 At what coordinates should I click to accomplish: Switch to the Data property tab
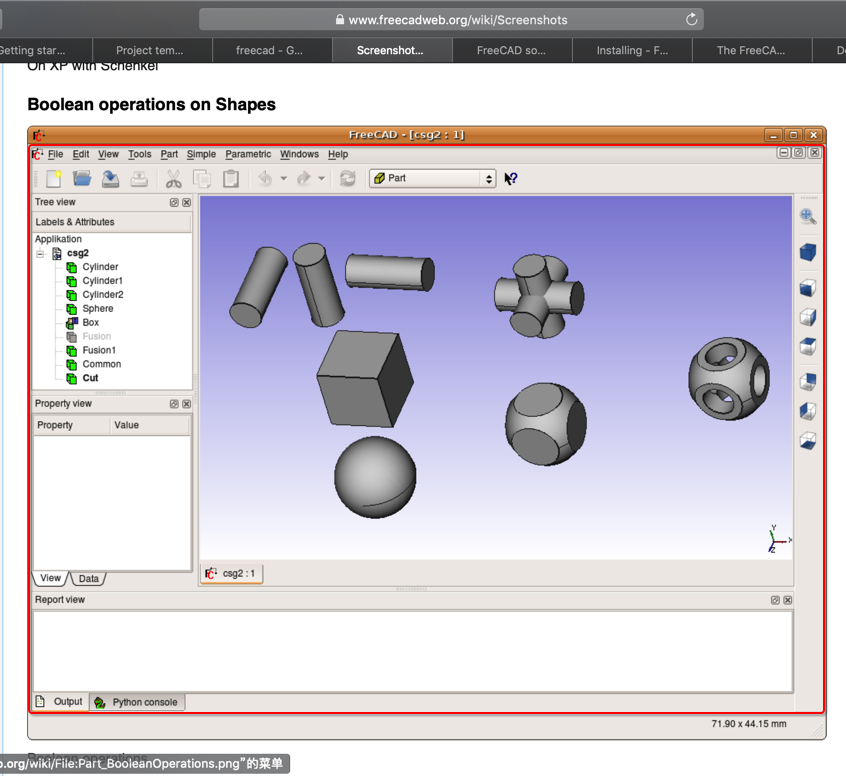[89, 579]
